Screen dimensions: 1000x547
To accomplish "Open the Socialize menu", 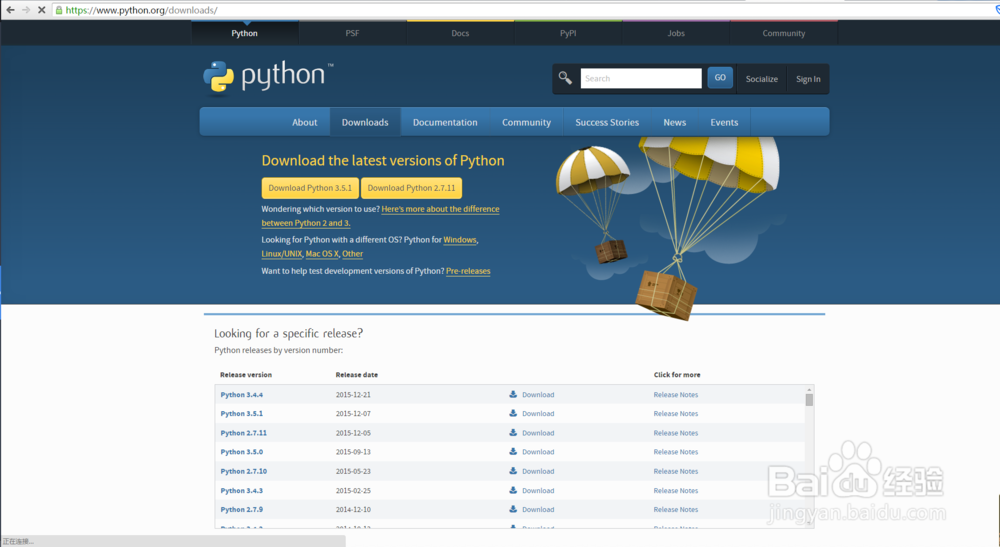I will click(761, 79).
